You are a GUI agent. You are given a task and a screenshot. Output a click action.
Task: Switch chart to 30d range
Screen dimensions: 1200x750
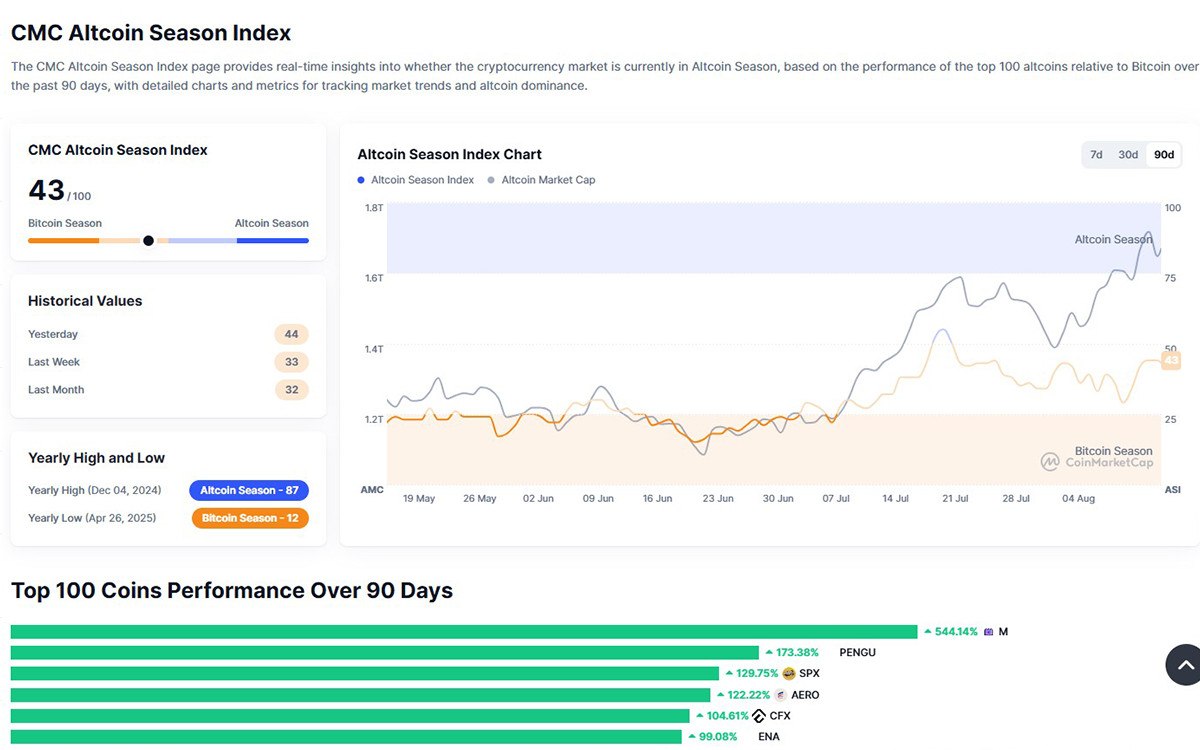pos(1128,155)
